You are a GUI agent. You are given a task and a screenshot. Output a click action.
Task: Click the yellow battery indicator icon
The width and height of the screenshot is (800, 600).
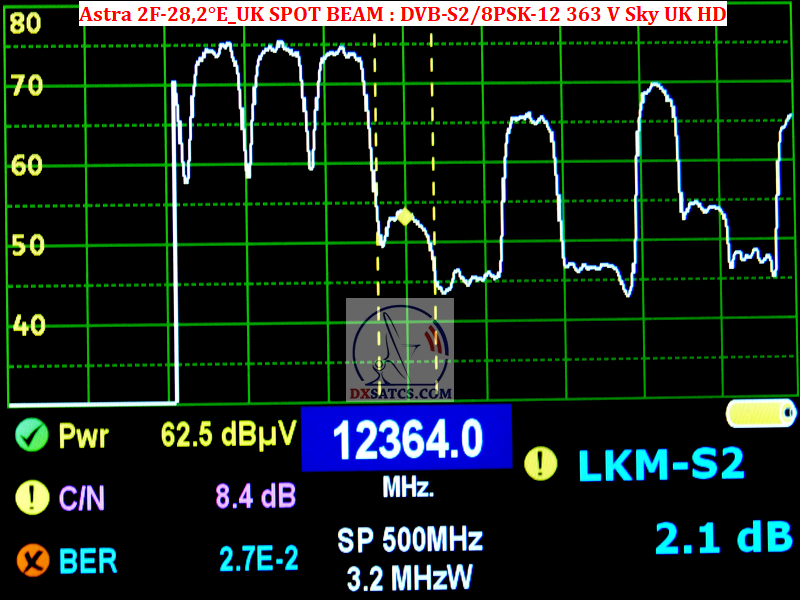pos(761,413)
